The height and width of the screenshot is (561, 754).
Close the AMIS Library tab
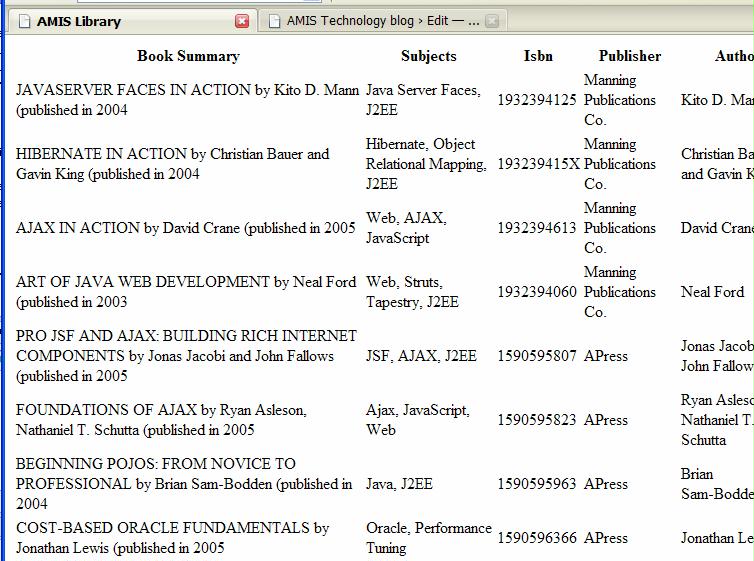pyautogui.click(x=242, y=21)
